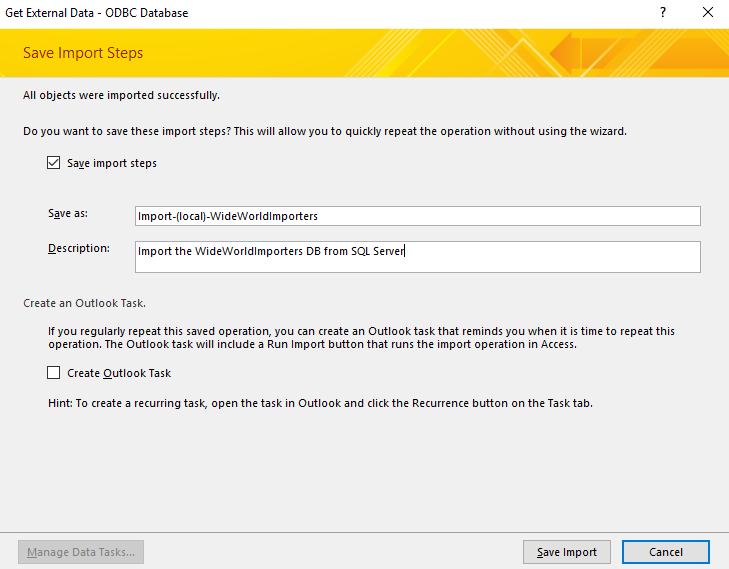The width and height of the screenshot is (729, 569).
Task: Click the 'Save Import Steps' banner heading
Action: pos(83,53)
